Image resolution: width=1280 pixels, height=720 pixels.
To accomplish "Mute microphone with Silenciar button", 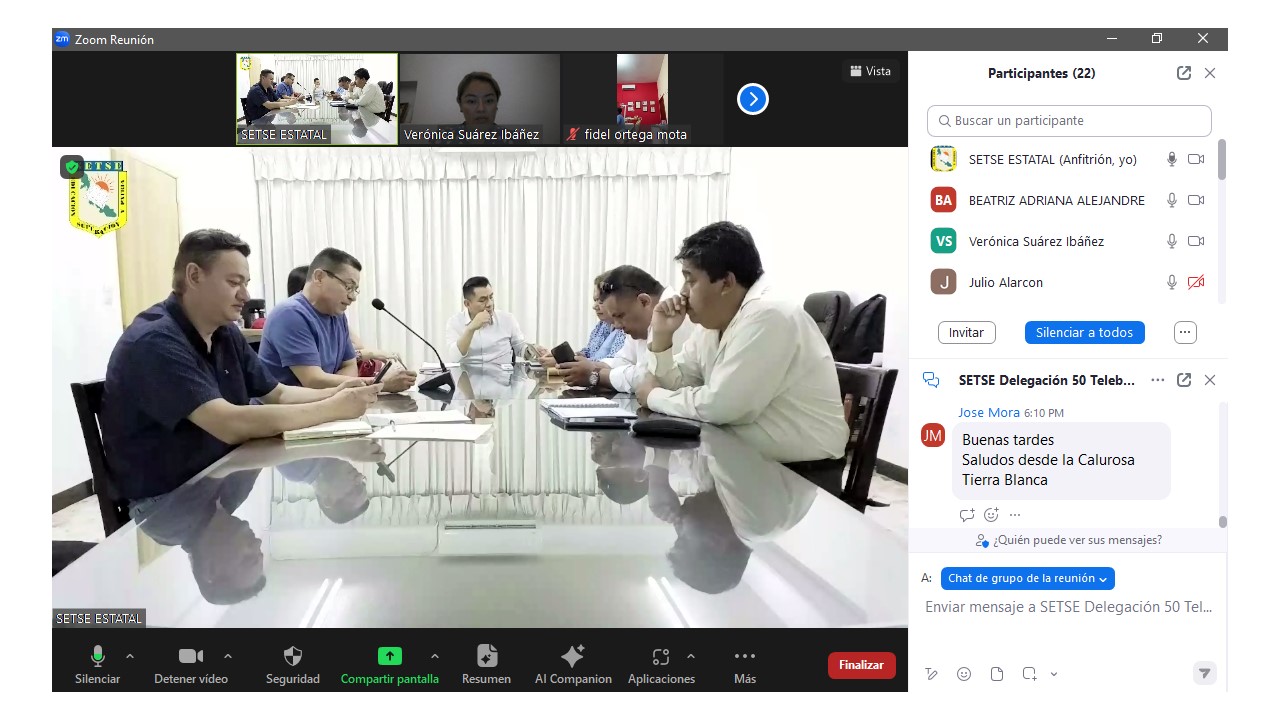I will click(97, 657).
